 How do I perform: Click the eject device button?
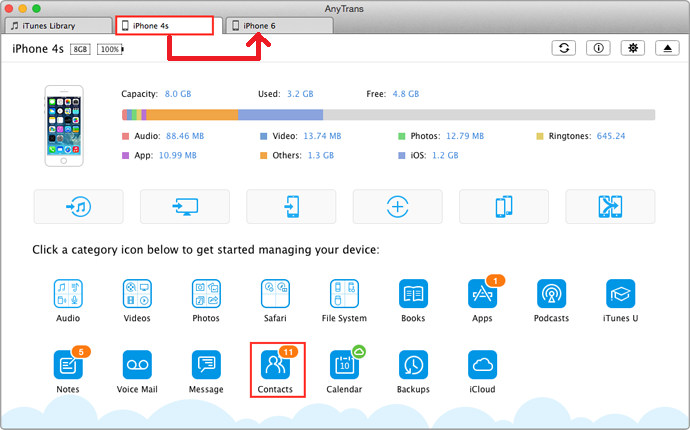click(x=668, y=48)
